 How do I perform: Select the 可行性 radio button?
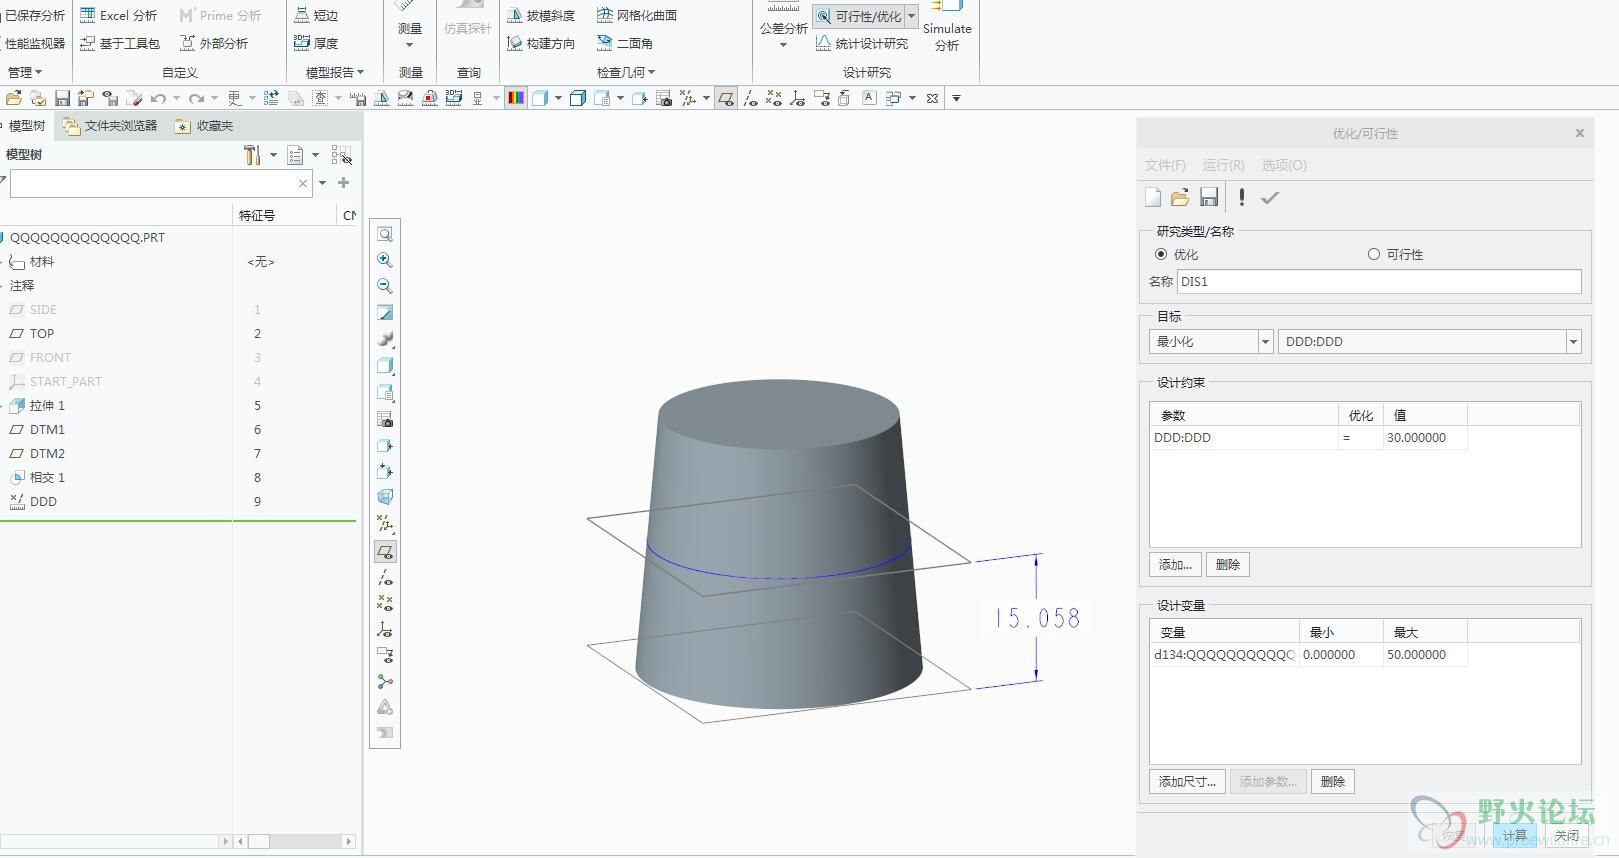pyautogui.click(x=1373, y=255)
